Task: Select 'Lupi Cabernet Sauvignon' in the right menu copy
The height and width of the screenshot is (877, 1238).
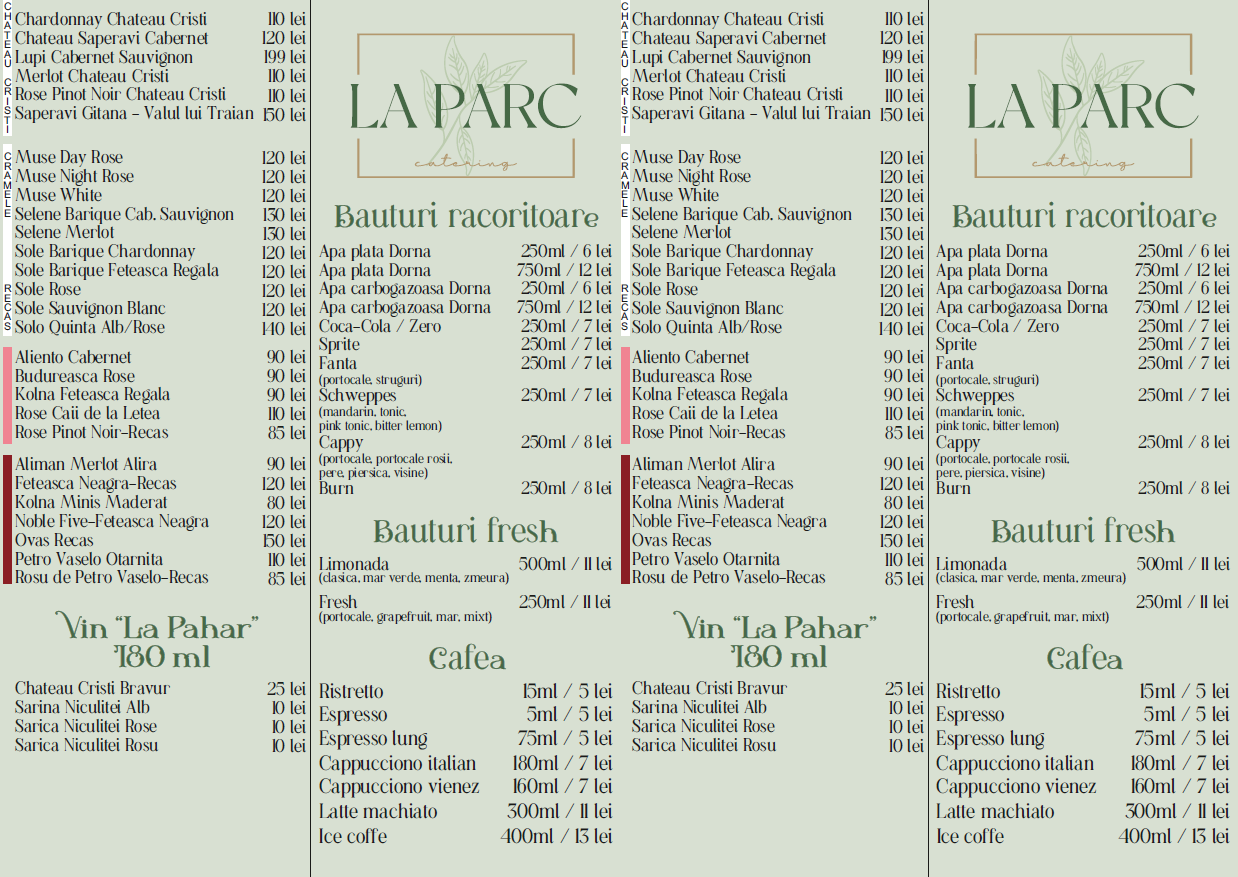Action: (721, 57)
